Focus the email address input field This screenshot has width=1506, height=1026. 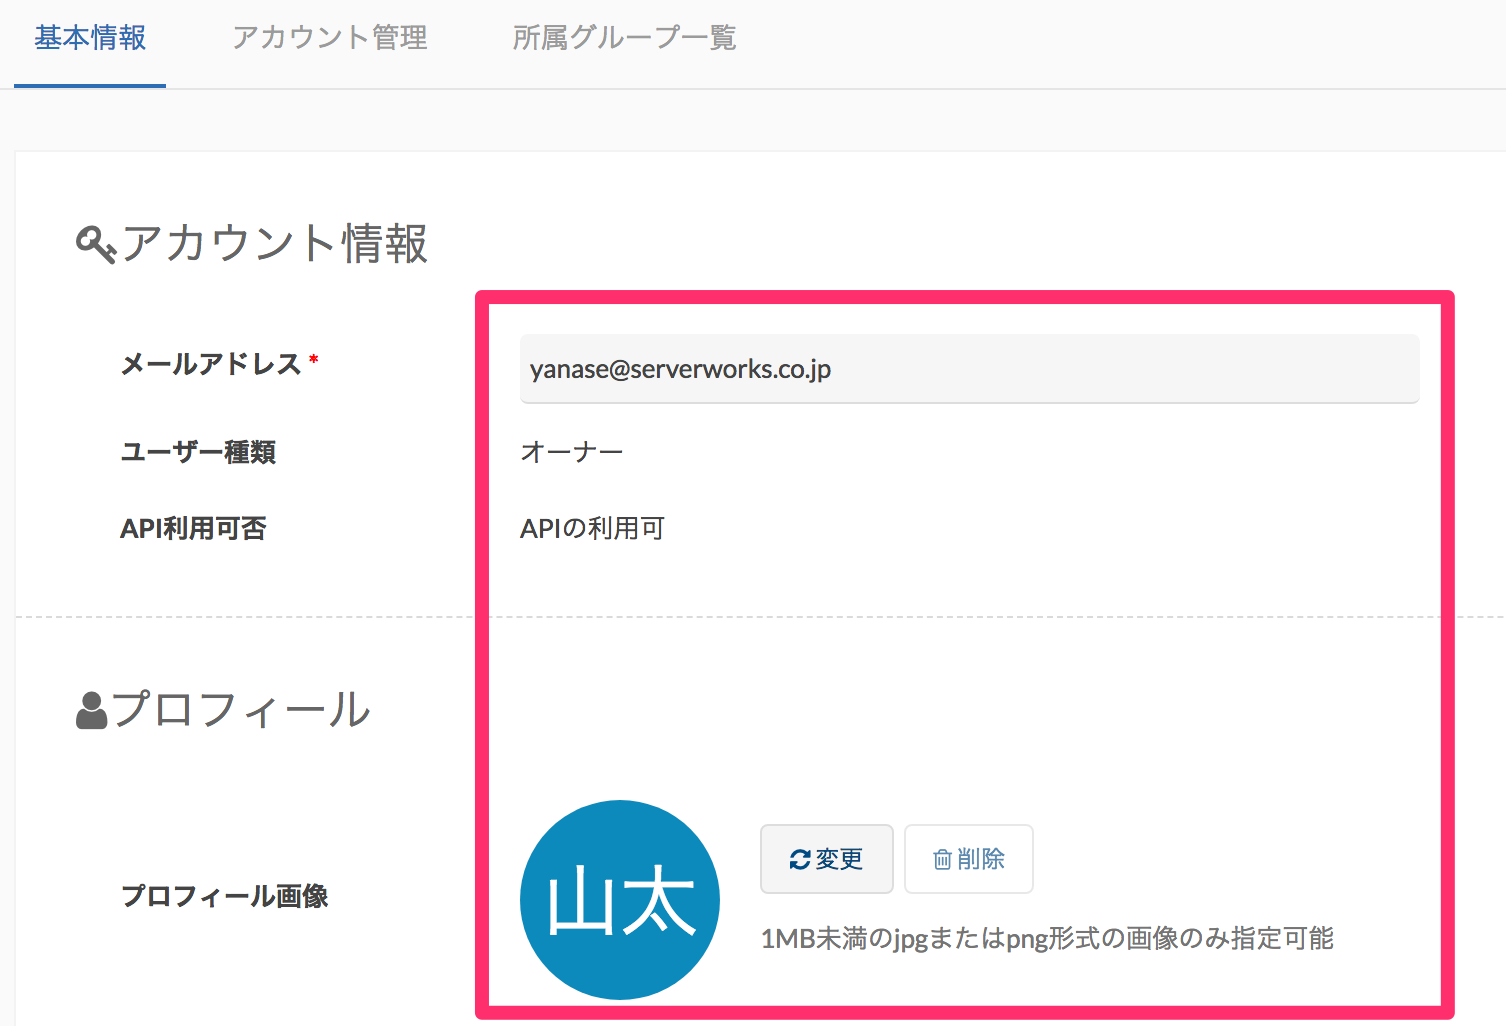click(x=969, y=369)
